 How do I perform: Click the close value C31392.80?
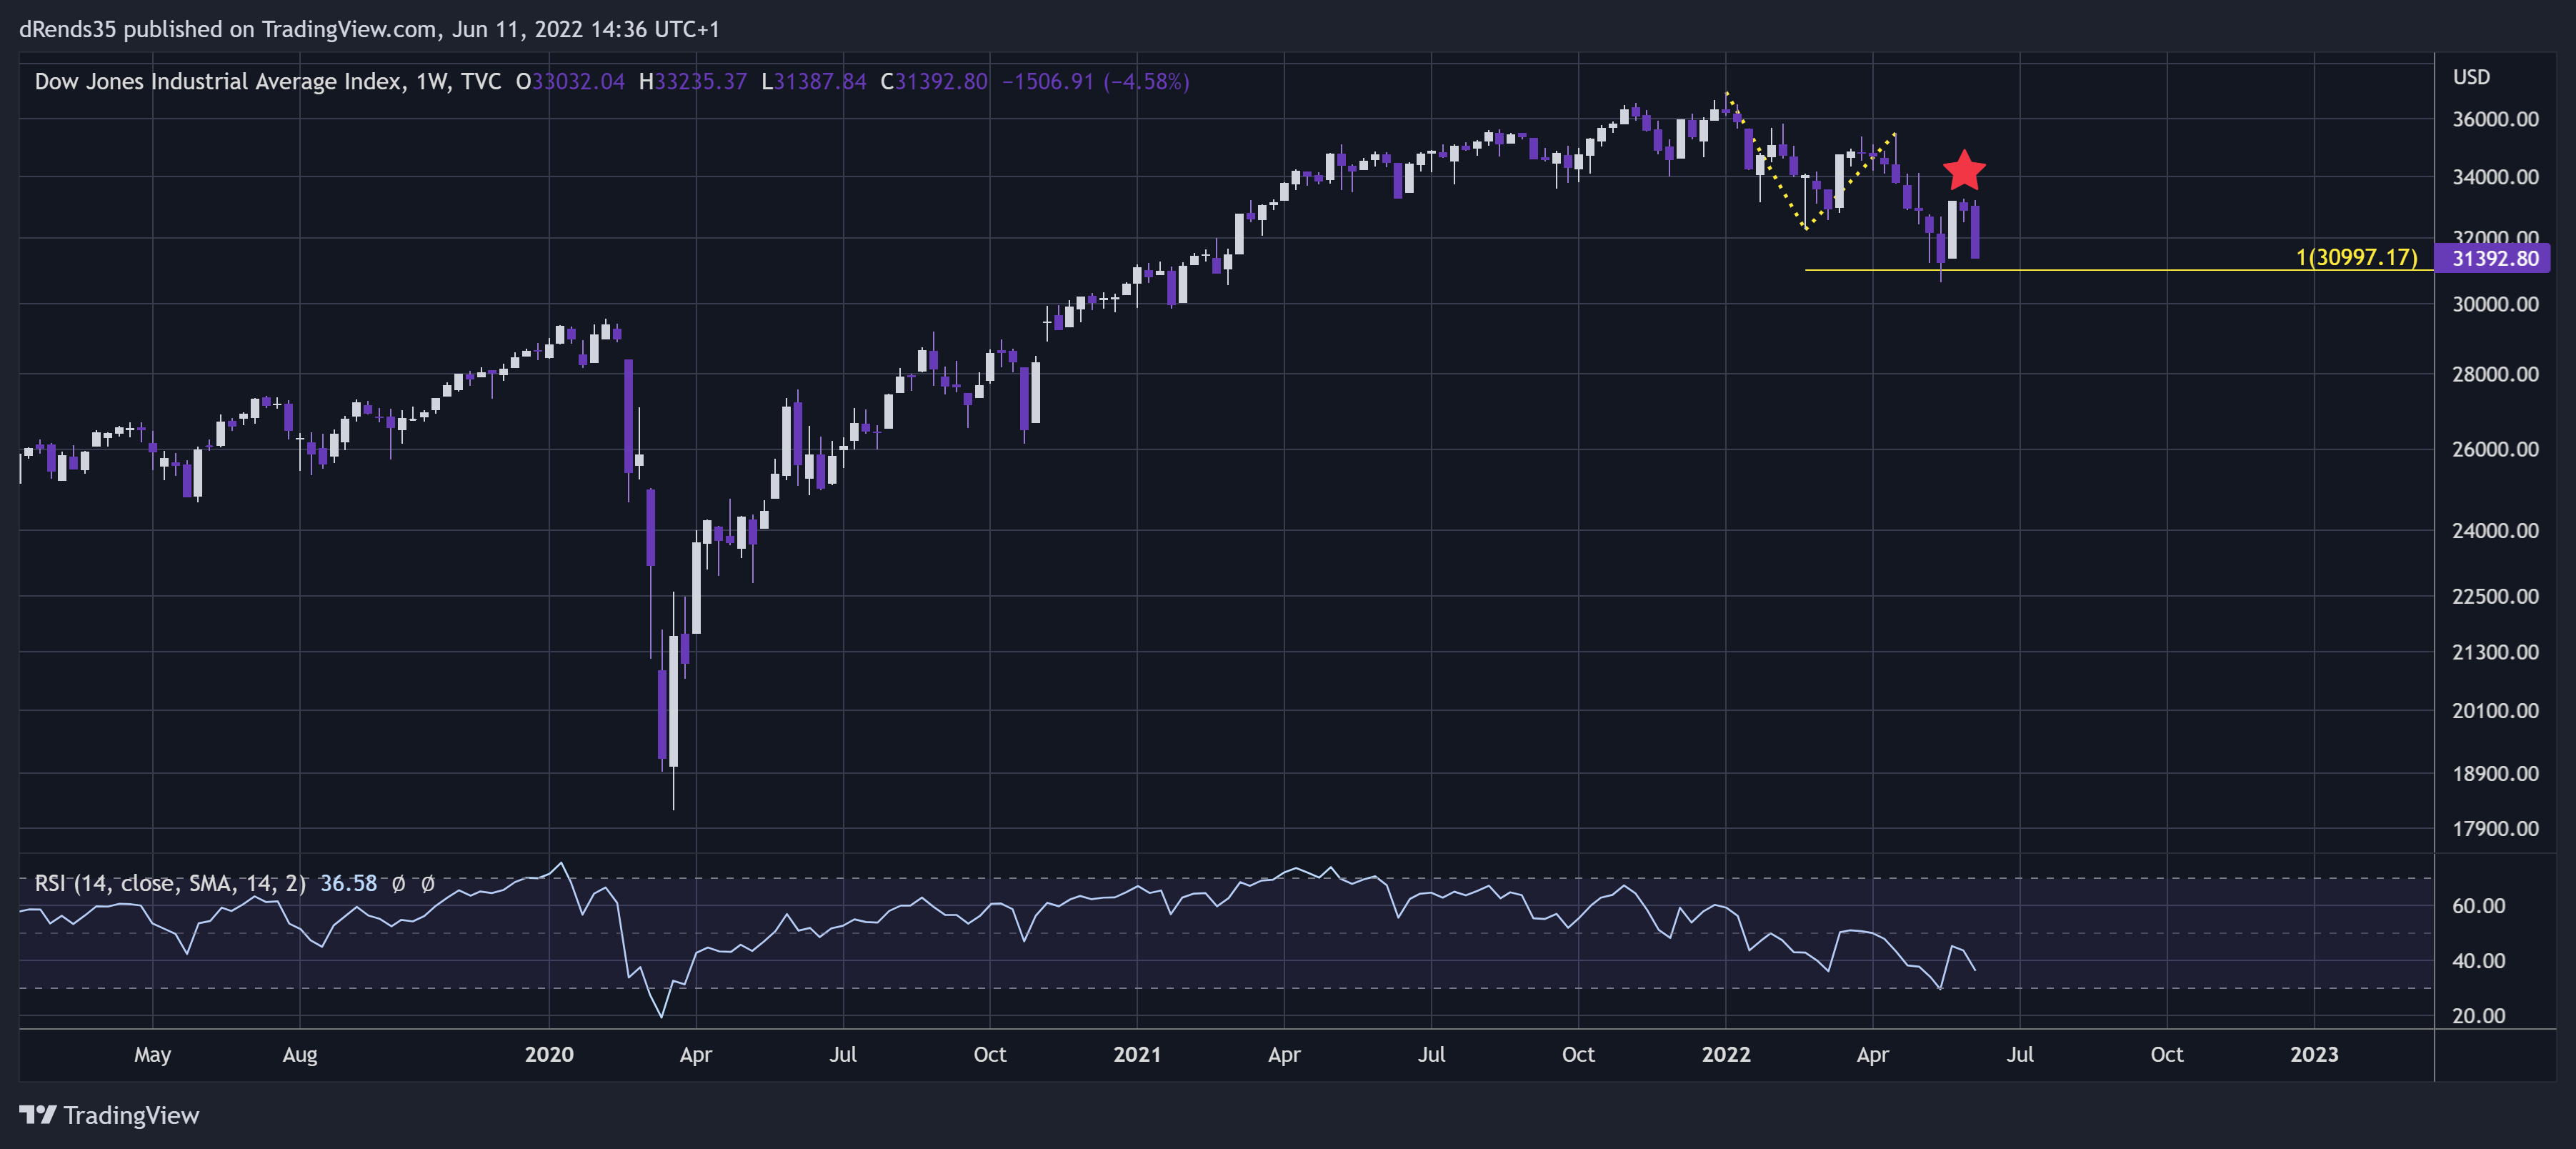coord(934,82)
